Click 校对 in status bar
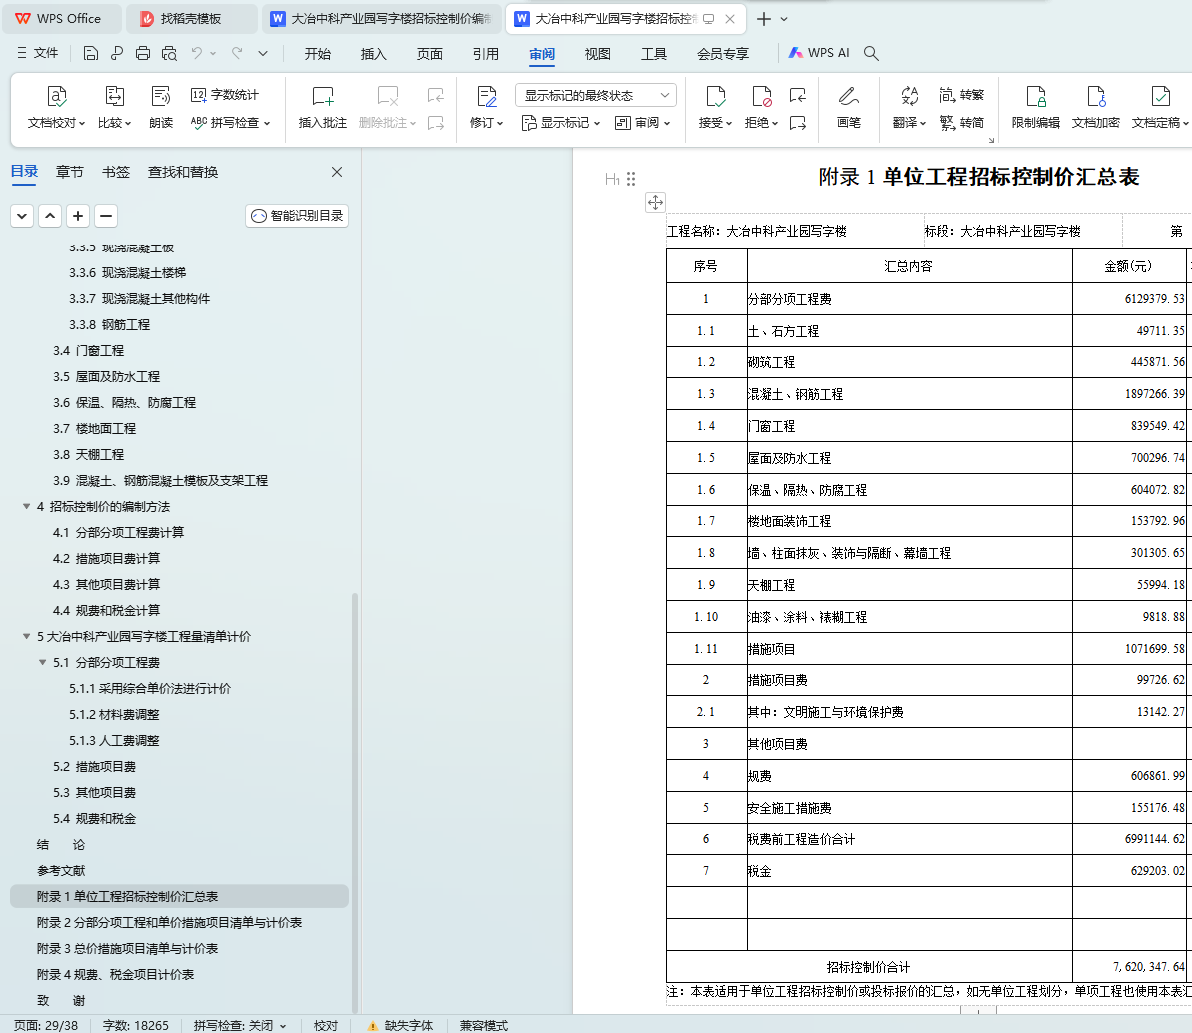 pos(325,1025)
